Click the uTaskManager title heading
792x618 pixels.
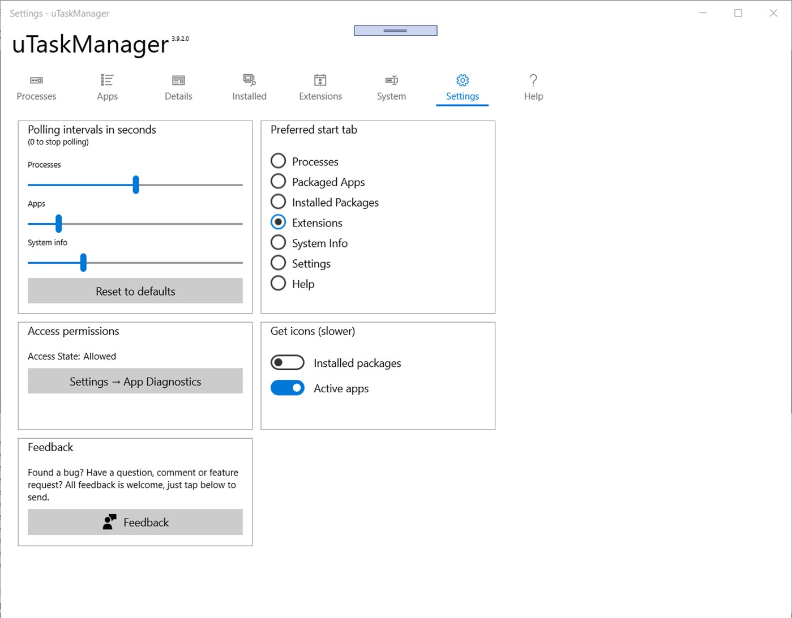(x=90, y=44)
